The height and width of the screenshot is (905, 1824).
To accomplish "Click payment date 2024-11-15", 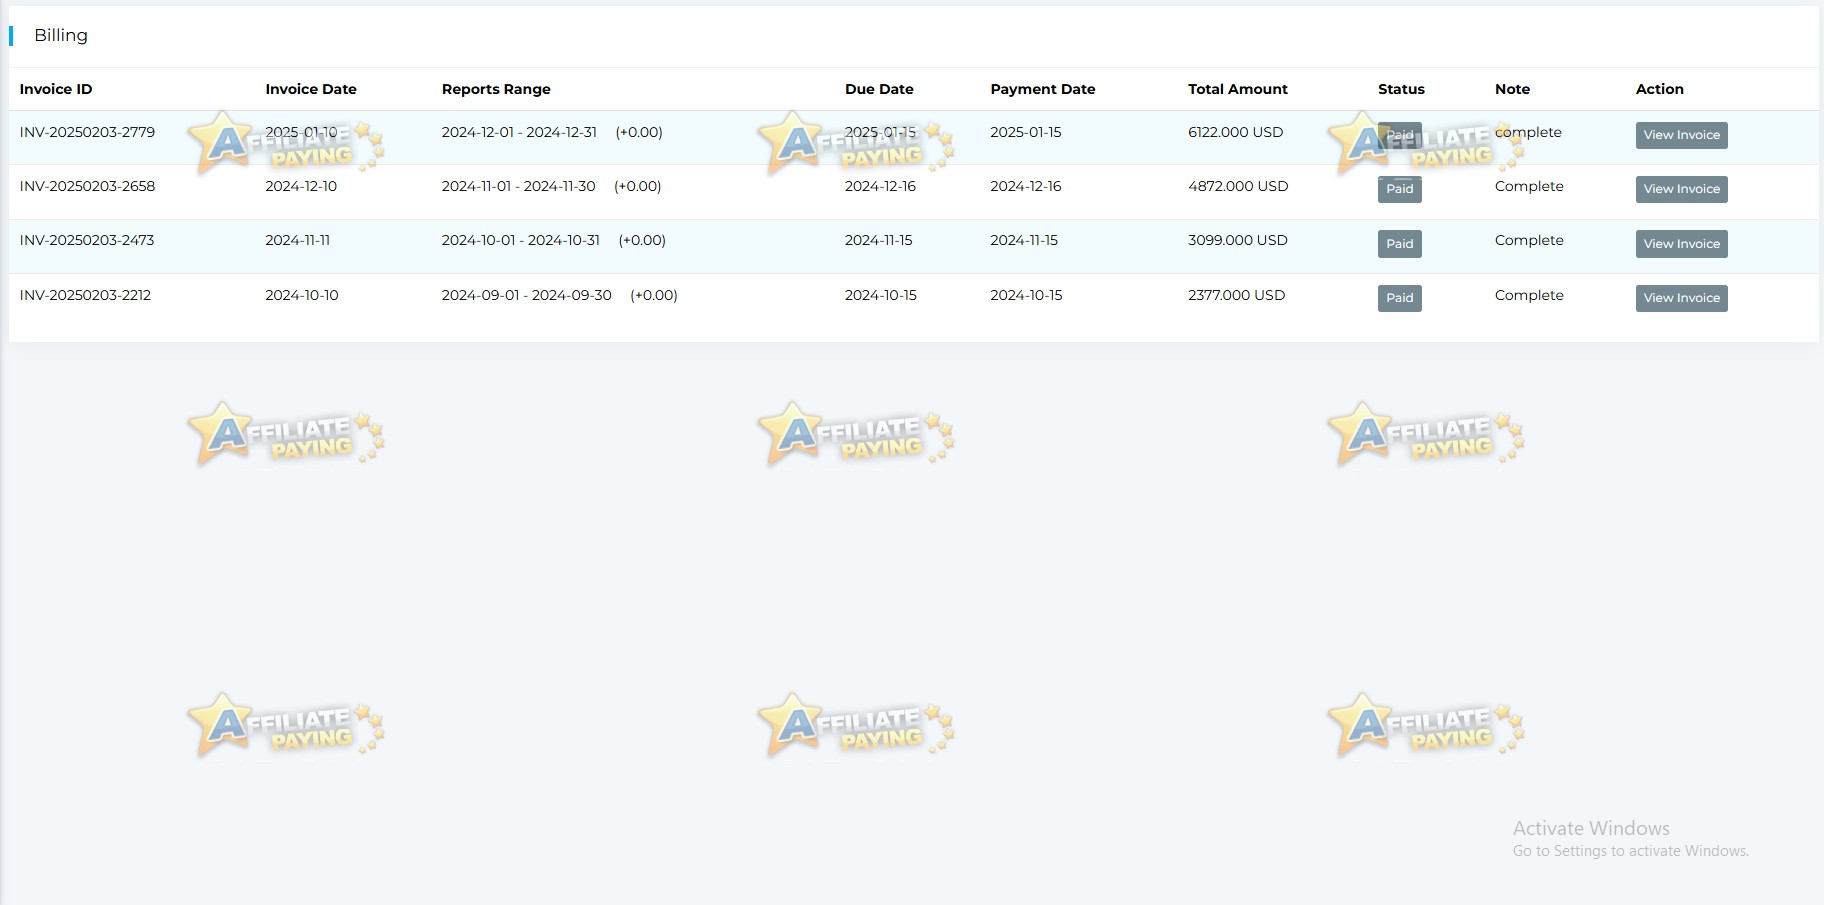I will click(x=1024, y=240).
